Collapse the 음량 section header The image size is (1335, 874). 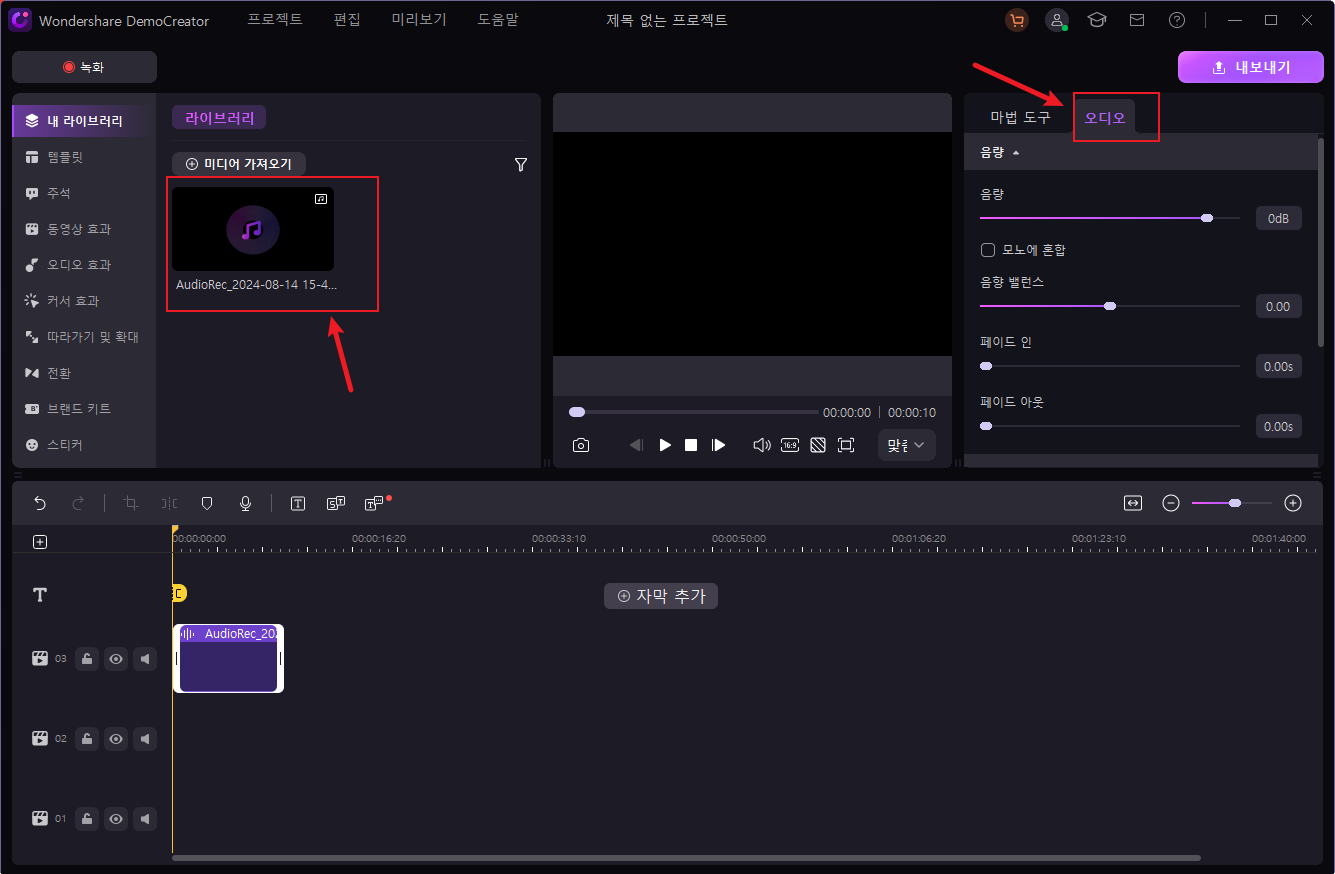[x=1141, y=153]
